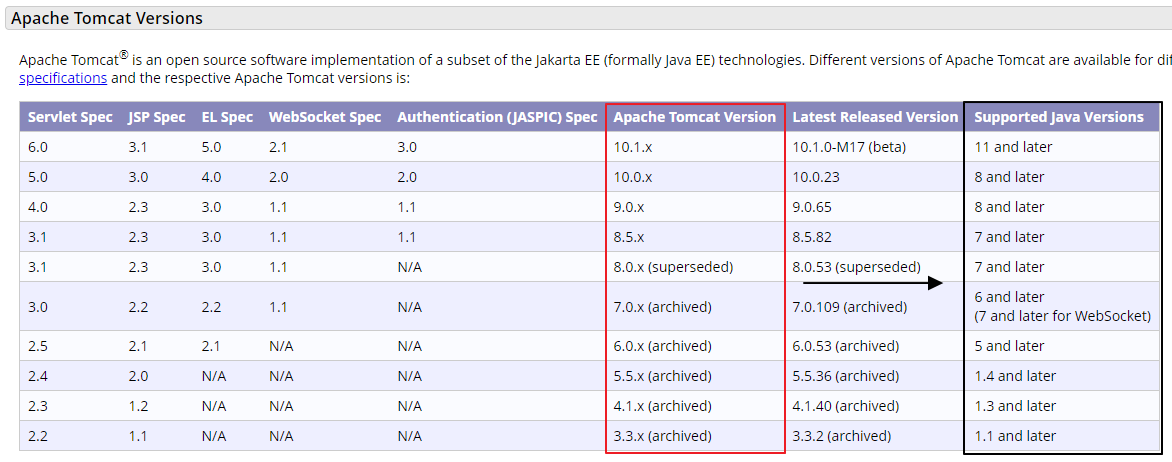
Task: Select the 10.1.0-M17 (beta) release cell
Action: pos(849,147)
